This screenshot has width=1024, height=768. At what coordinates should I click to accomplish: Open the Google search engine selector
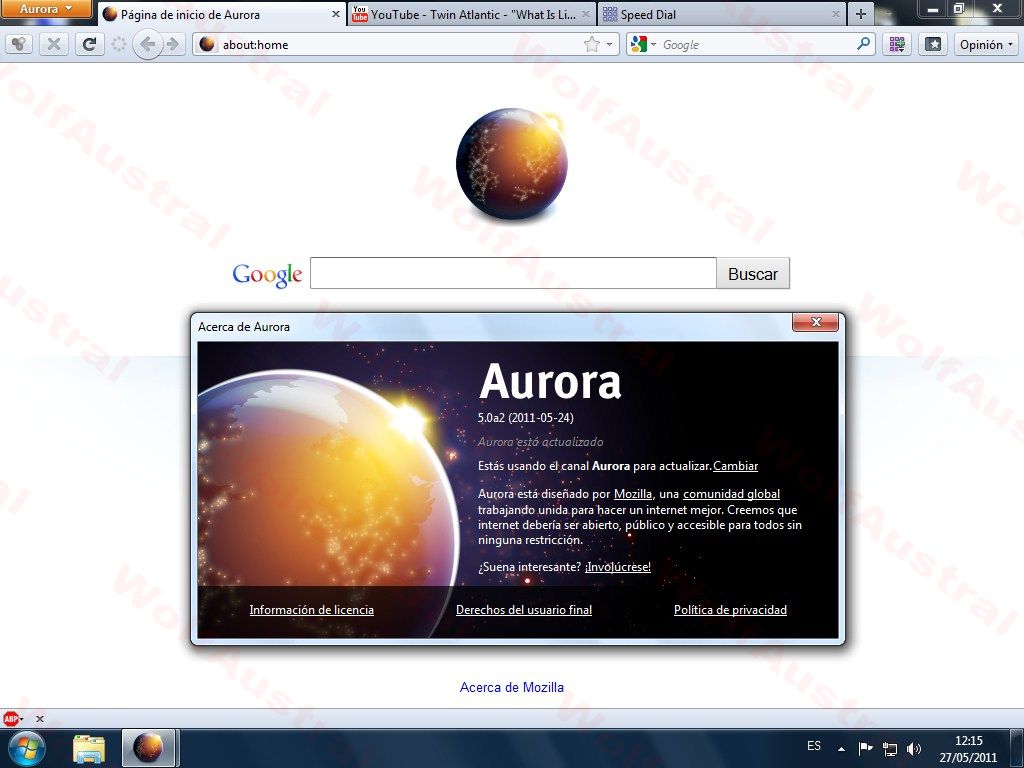click(643, 44)
